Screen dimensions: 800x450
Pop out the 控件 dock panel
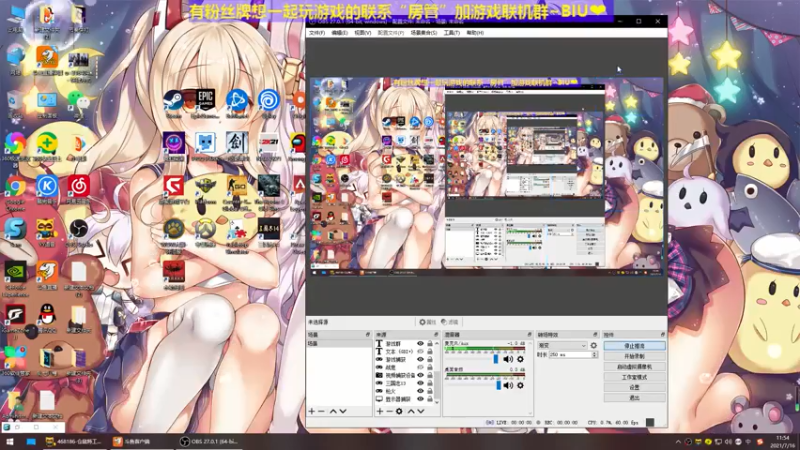click(663, 335)
